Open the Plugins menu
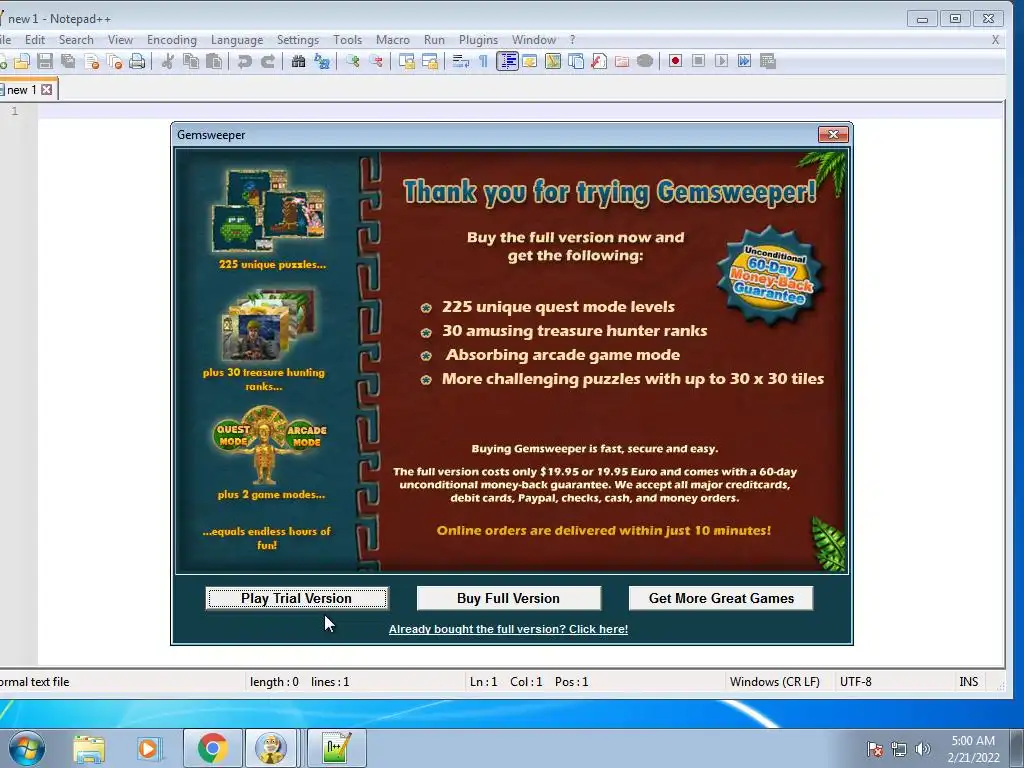This screenshot has width=1024, height=768. point(478,40)
